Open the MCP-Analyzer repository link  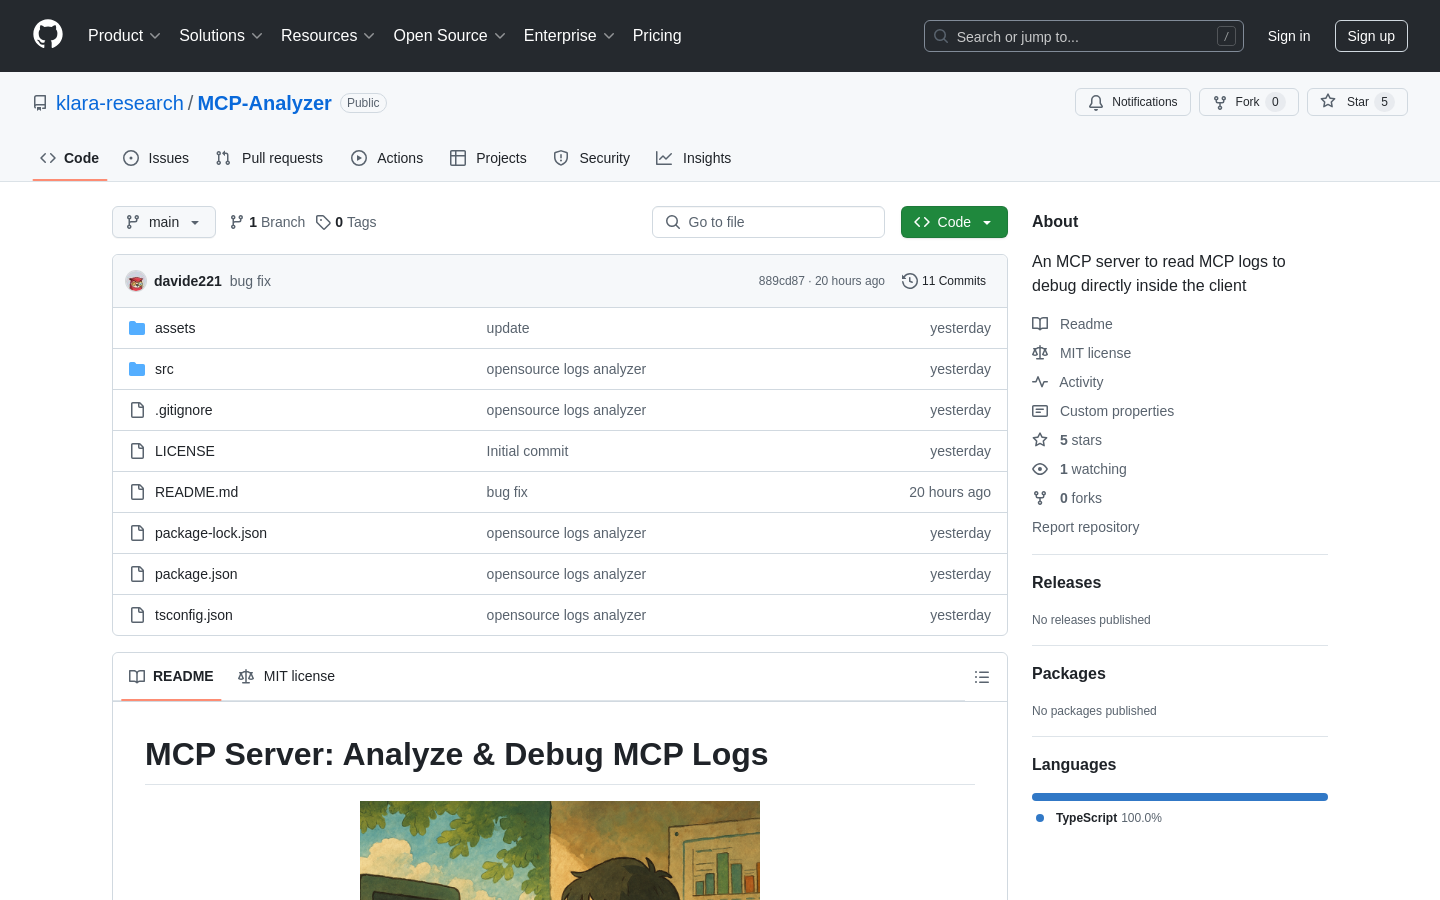(x=265, y=103)
